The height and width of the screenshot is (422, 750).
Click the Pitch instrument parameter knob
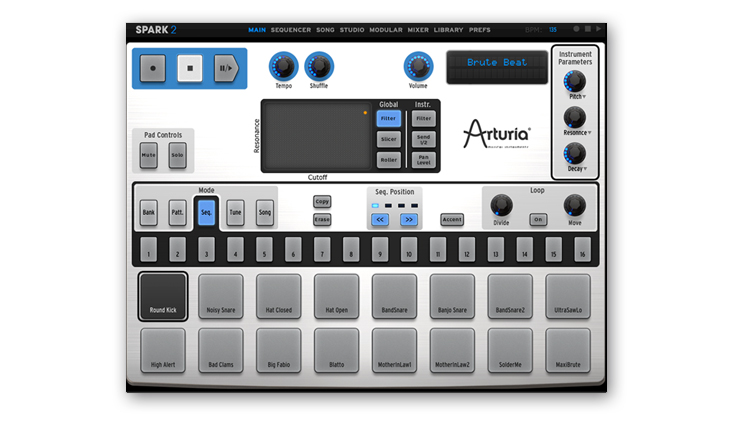tap(574, 81)
